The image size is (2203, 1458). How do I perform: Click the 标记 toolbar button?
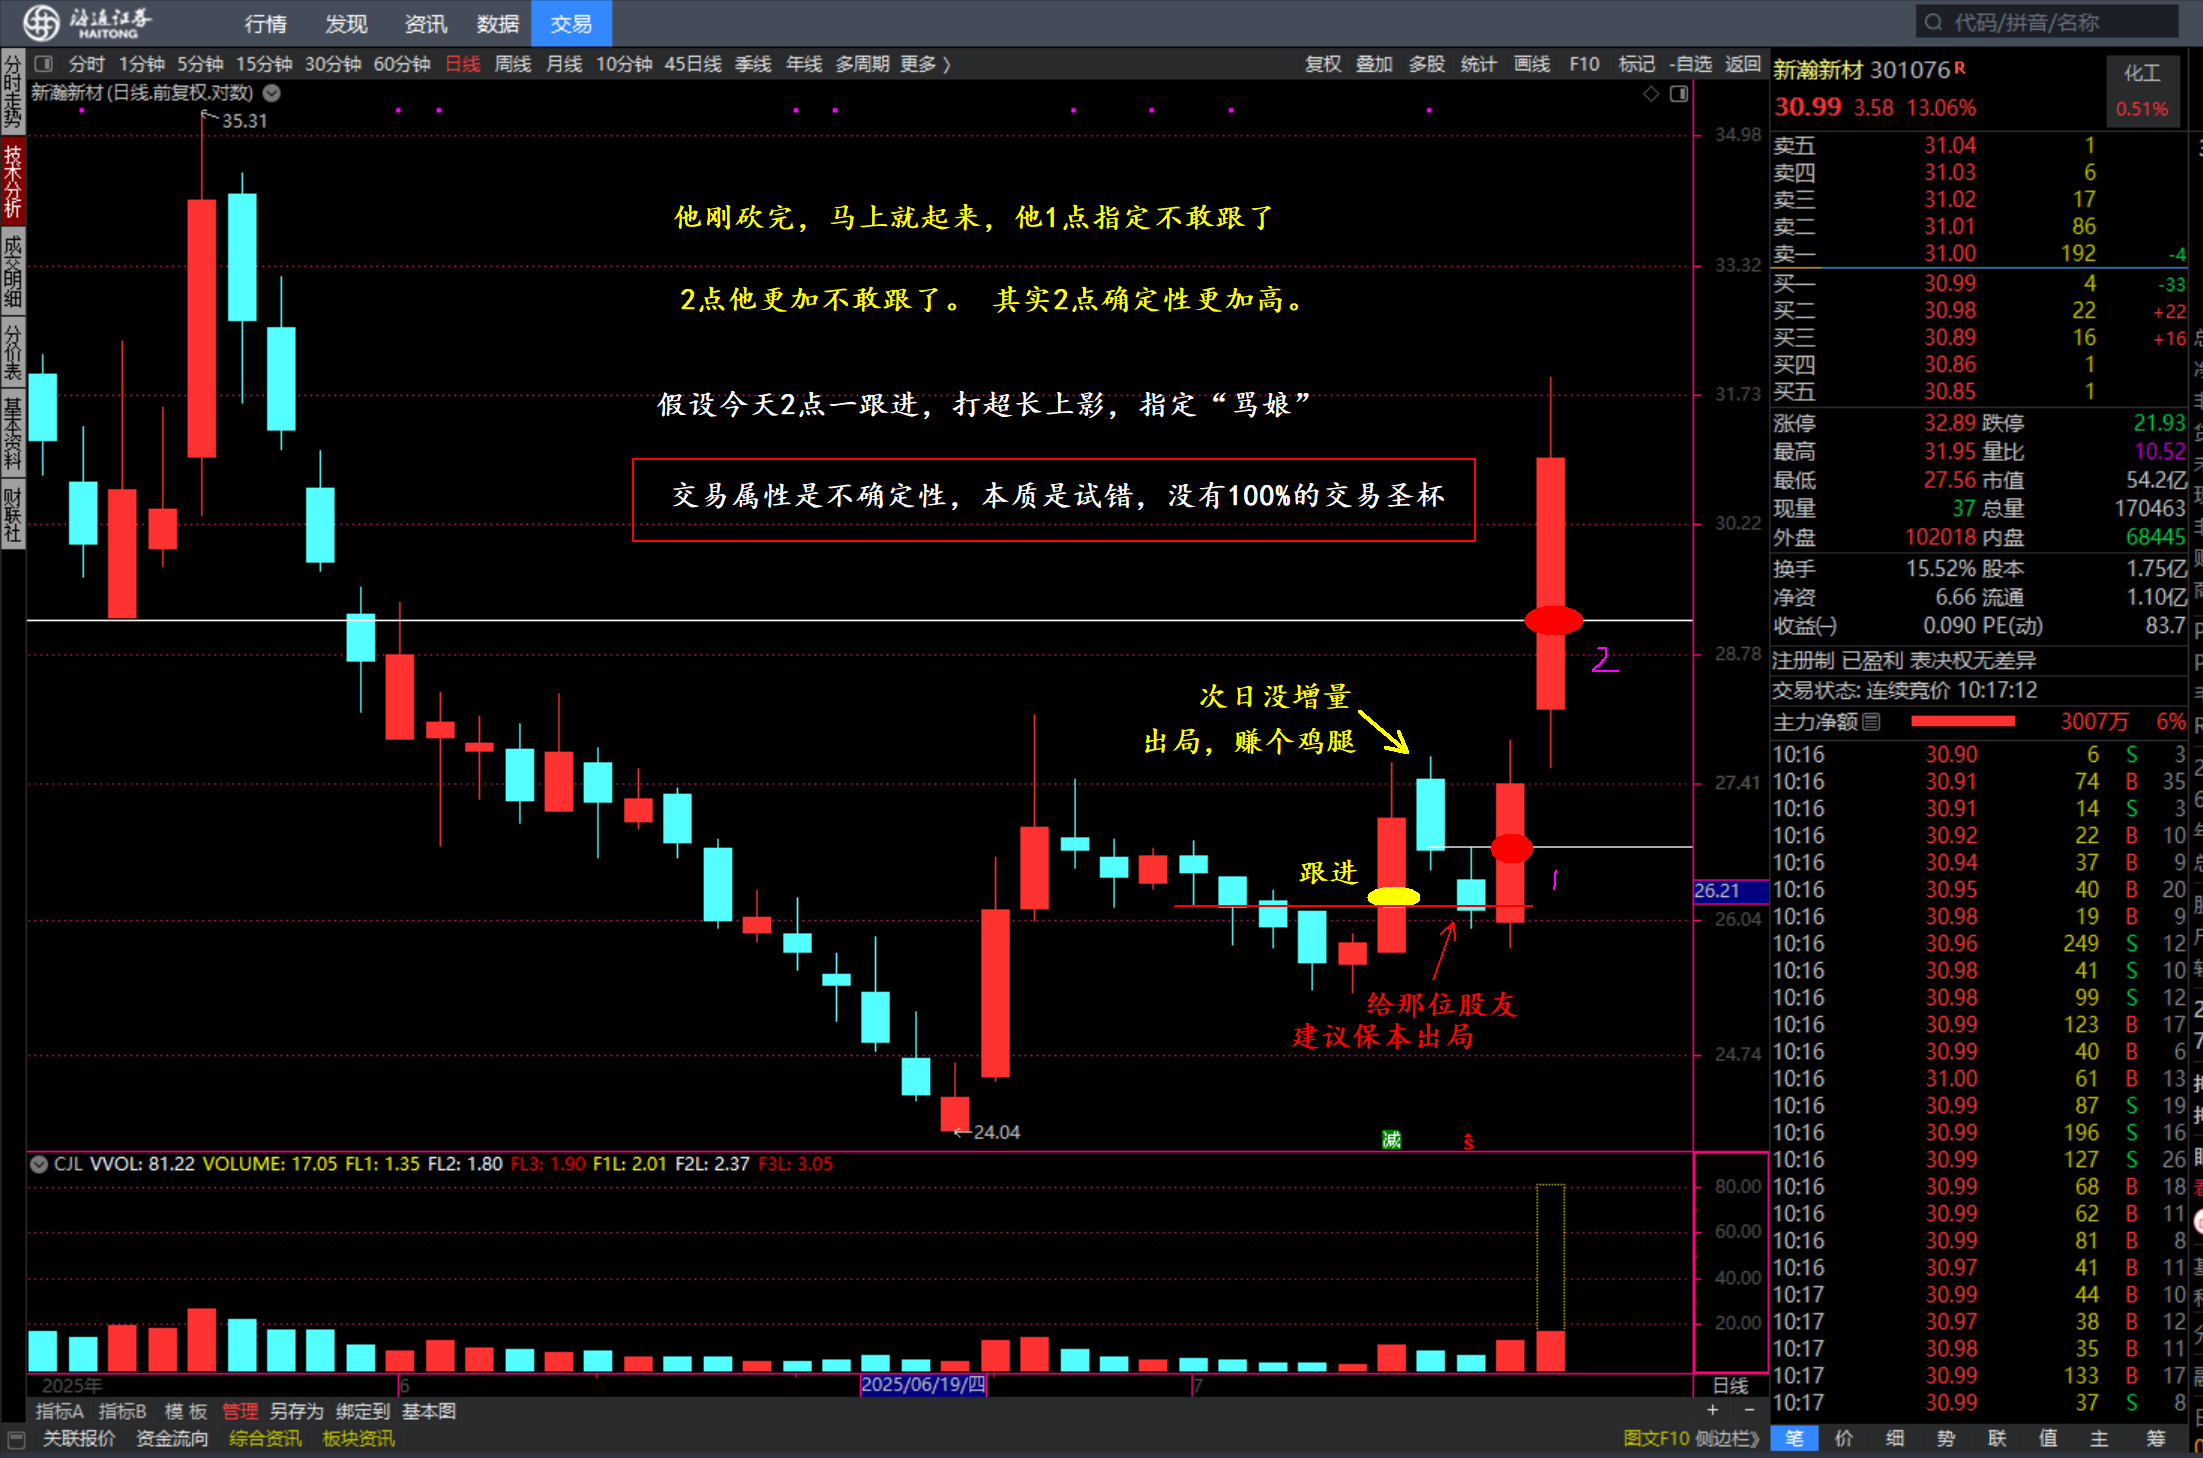(x=1637, y=64)
